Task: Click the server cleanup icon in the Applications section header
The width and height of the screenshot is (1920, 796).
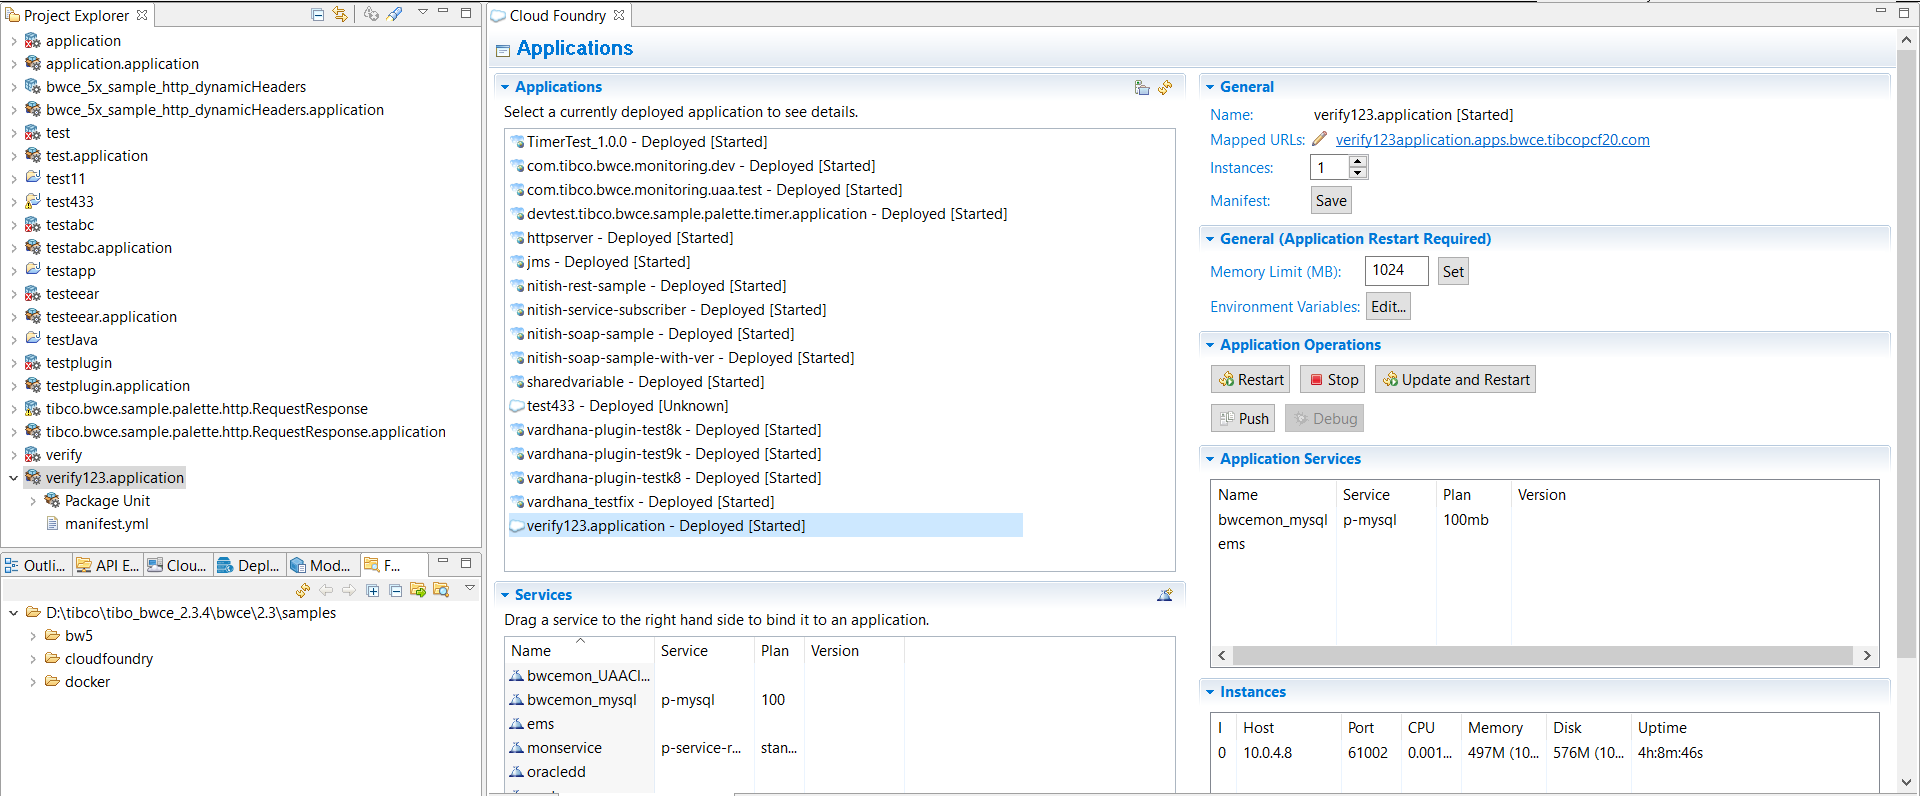Action: [1142, 88]
